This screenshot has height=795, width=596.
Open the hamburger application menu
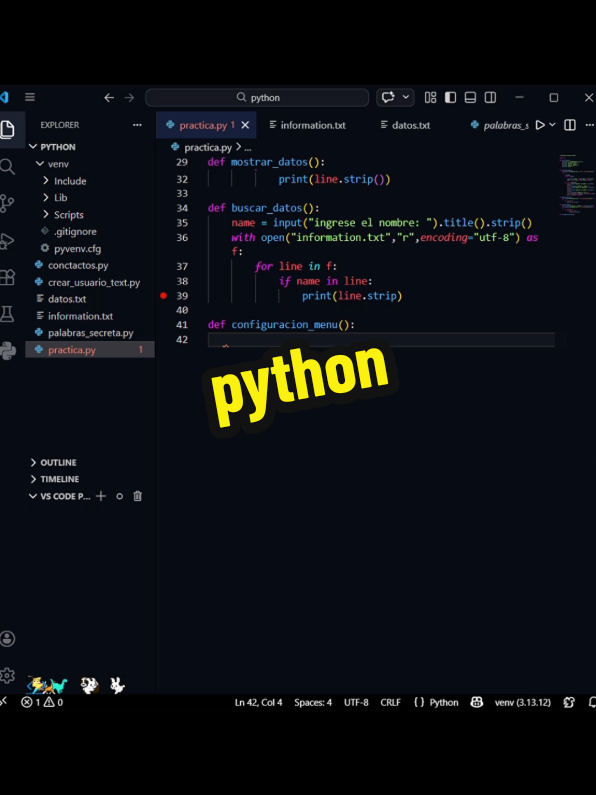click(30, 97)
